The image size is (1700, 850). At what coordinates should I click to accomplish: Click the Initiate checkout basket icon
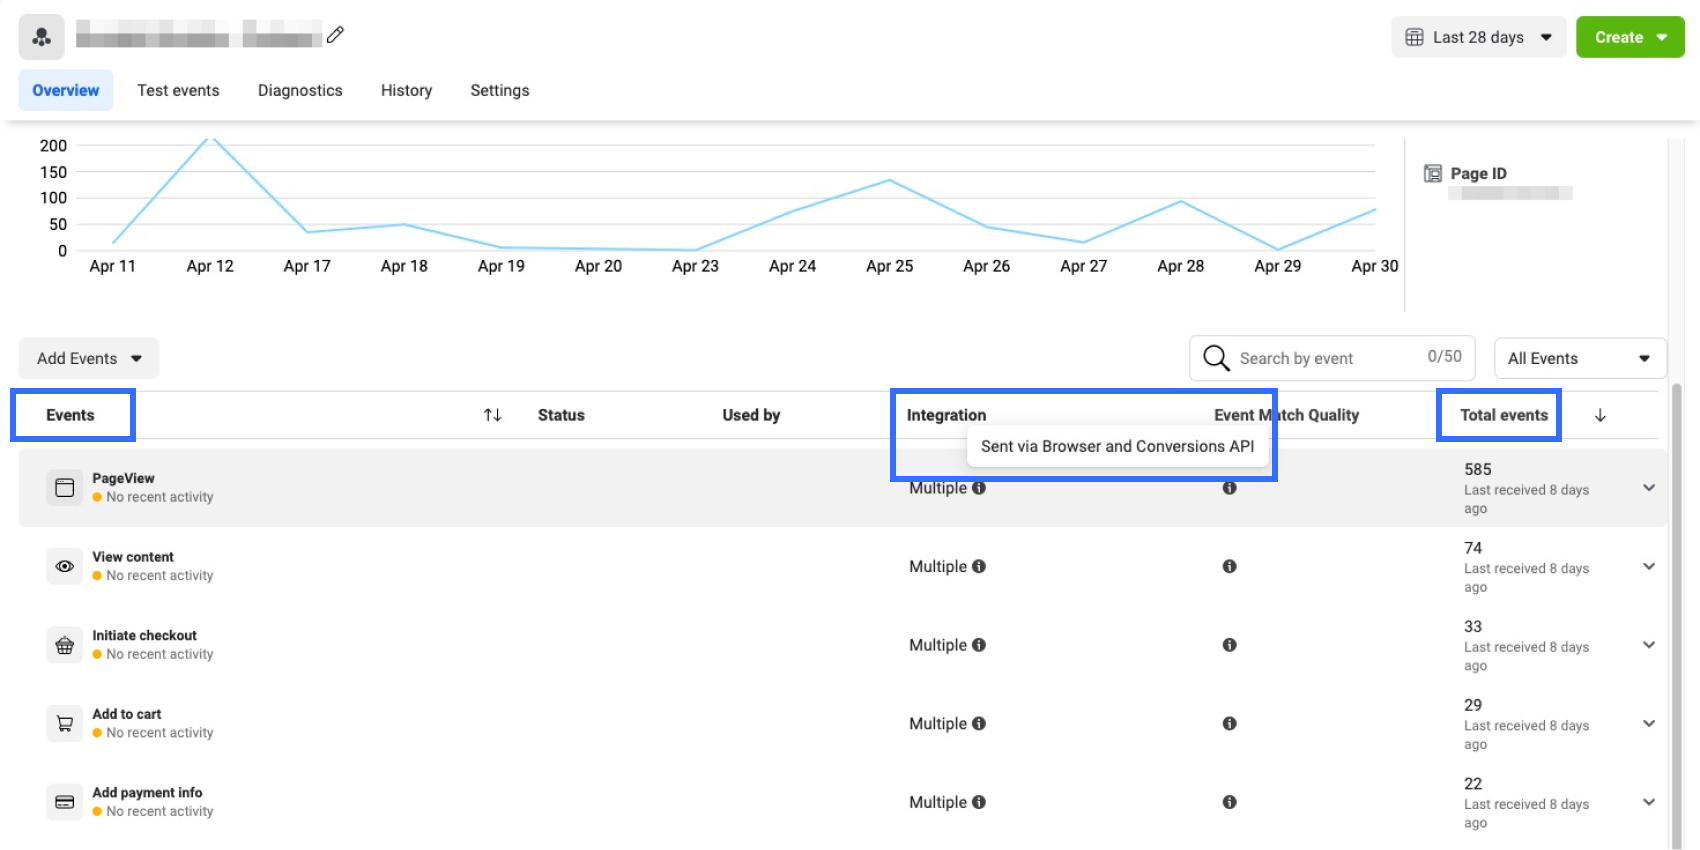click(x=65, y=645)
